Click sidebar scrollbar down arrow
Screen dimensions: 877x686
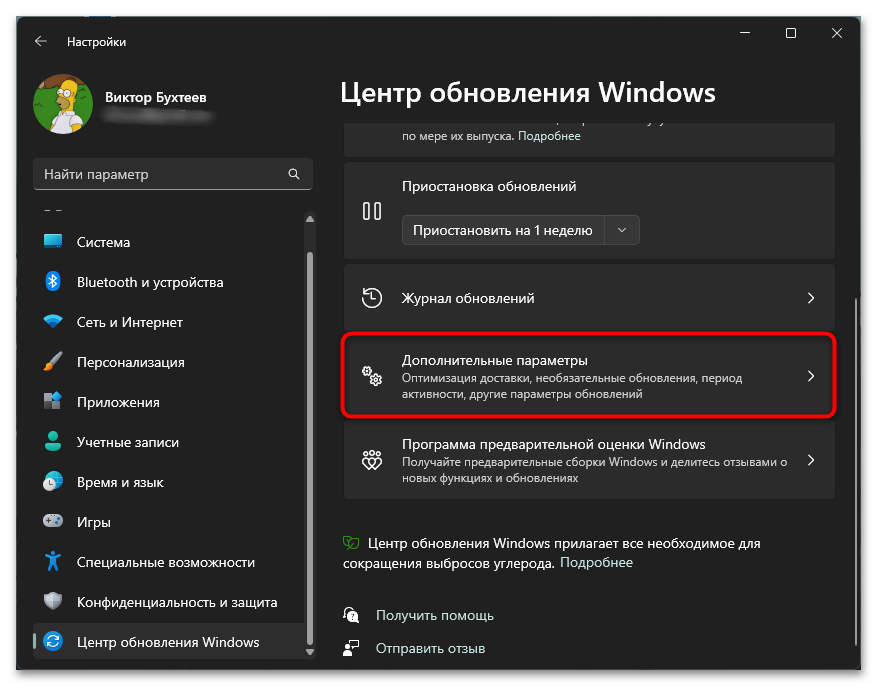[x=310, y=652]
